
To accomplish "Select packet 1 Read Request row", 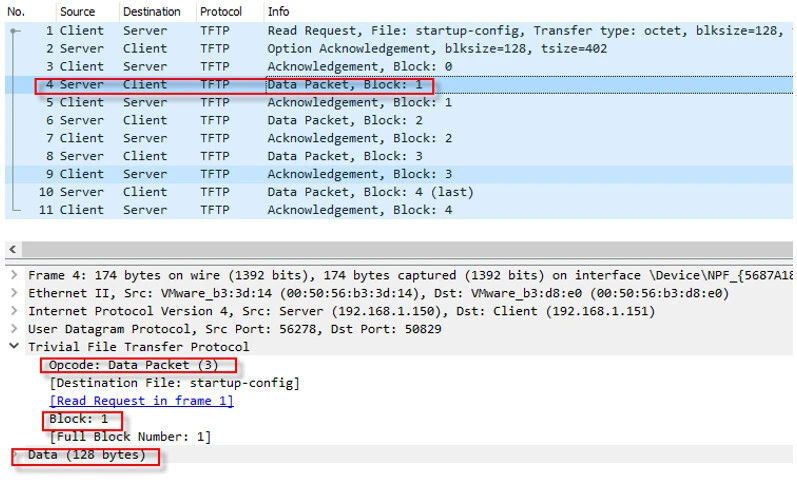I will point(400,31).
